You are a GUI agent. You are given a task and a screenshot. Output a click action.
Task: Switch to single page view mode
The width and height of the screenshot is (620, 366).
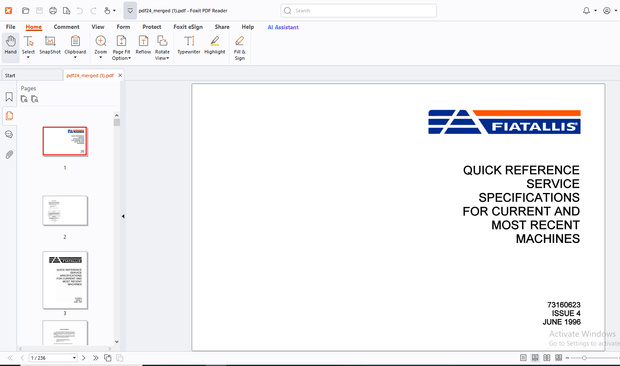click(523, 358)
